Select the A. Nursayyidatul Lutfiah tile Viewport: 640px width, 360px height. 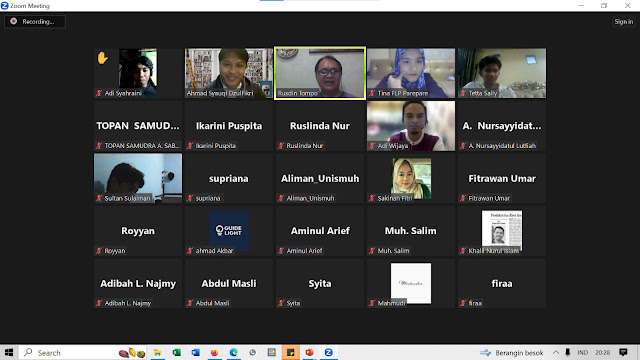pos(502,126)
